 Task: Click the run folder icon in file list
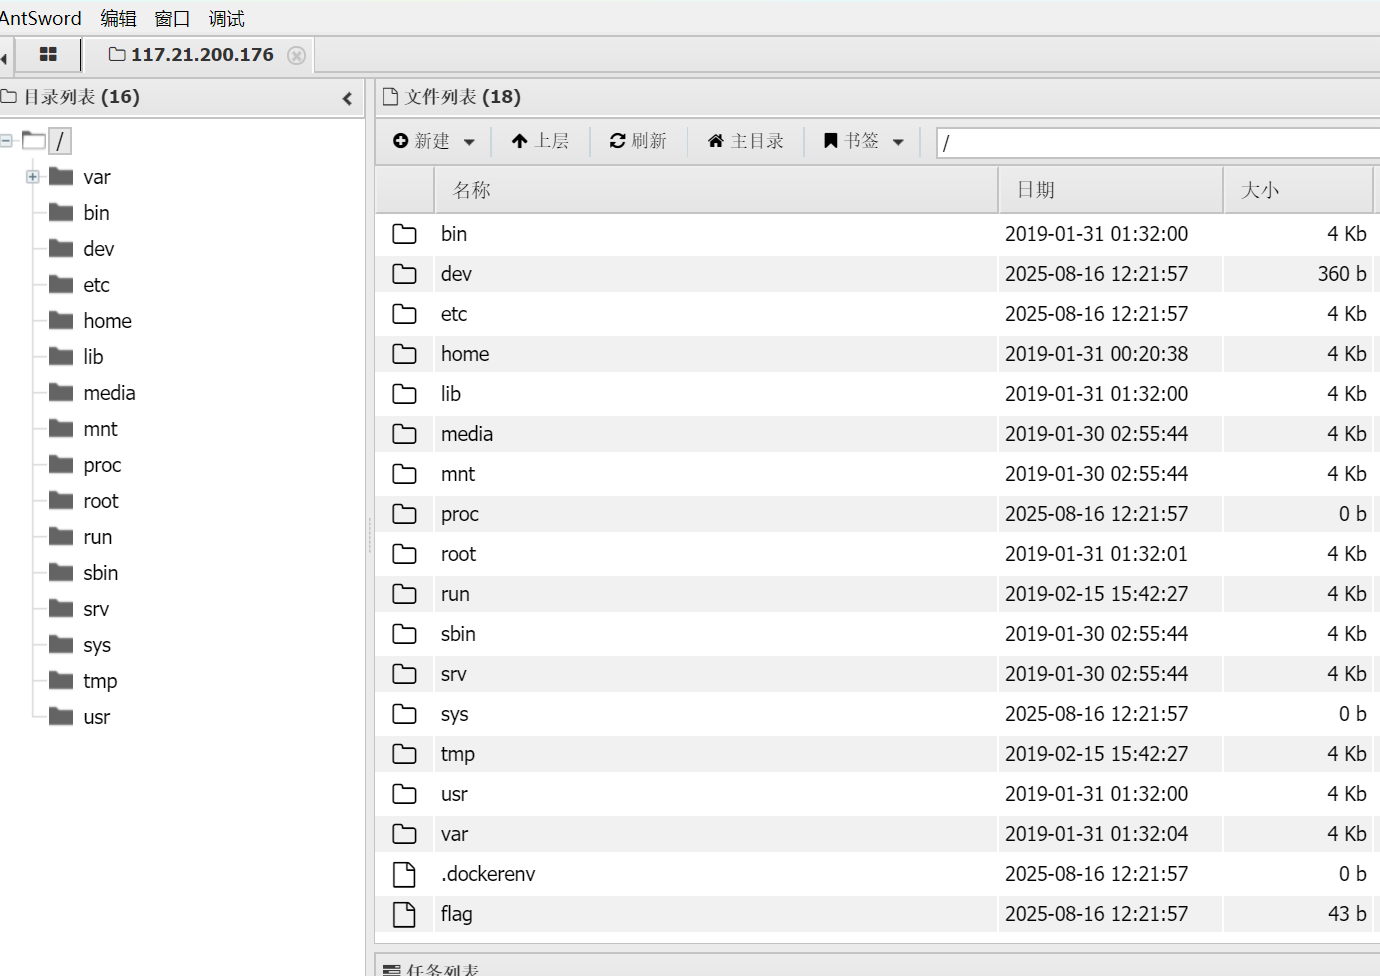[404, 594]
